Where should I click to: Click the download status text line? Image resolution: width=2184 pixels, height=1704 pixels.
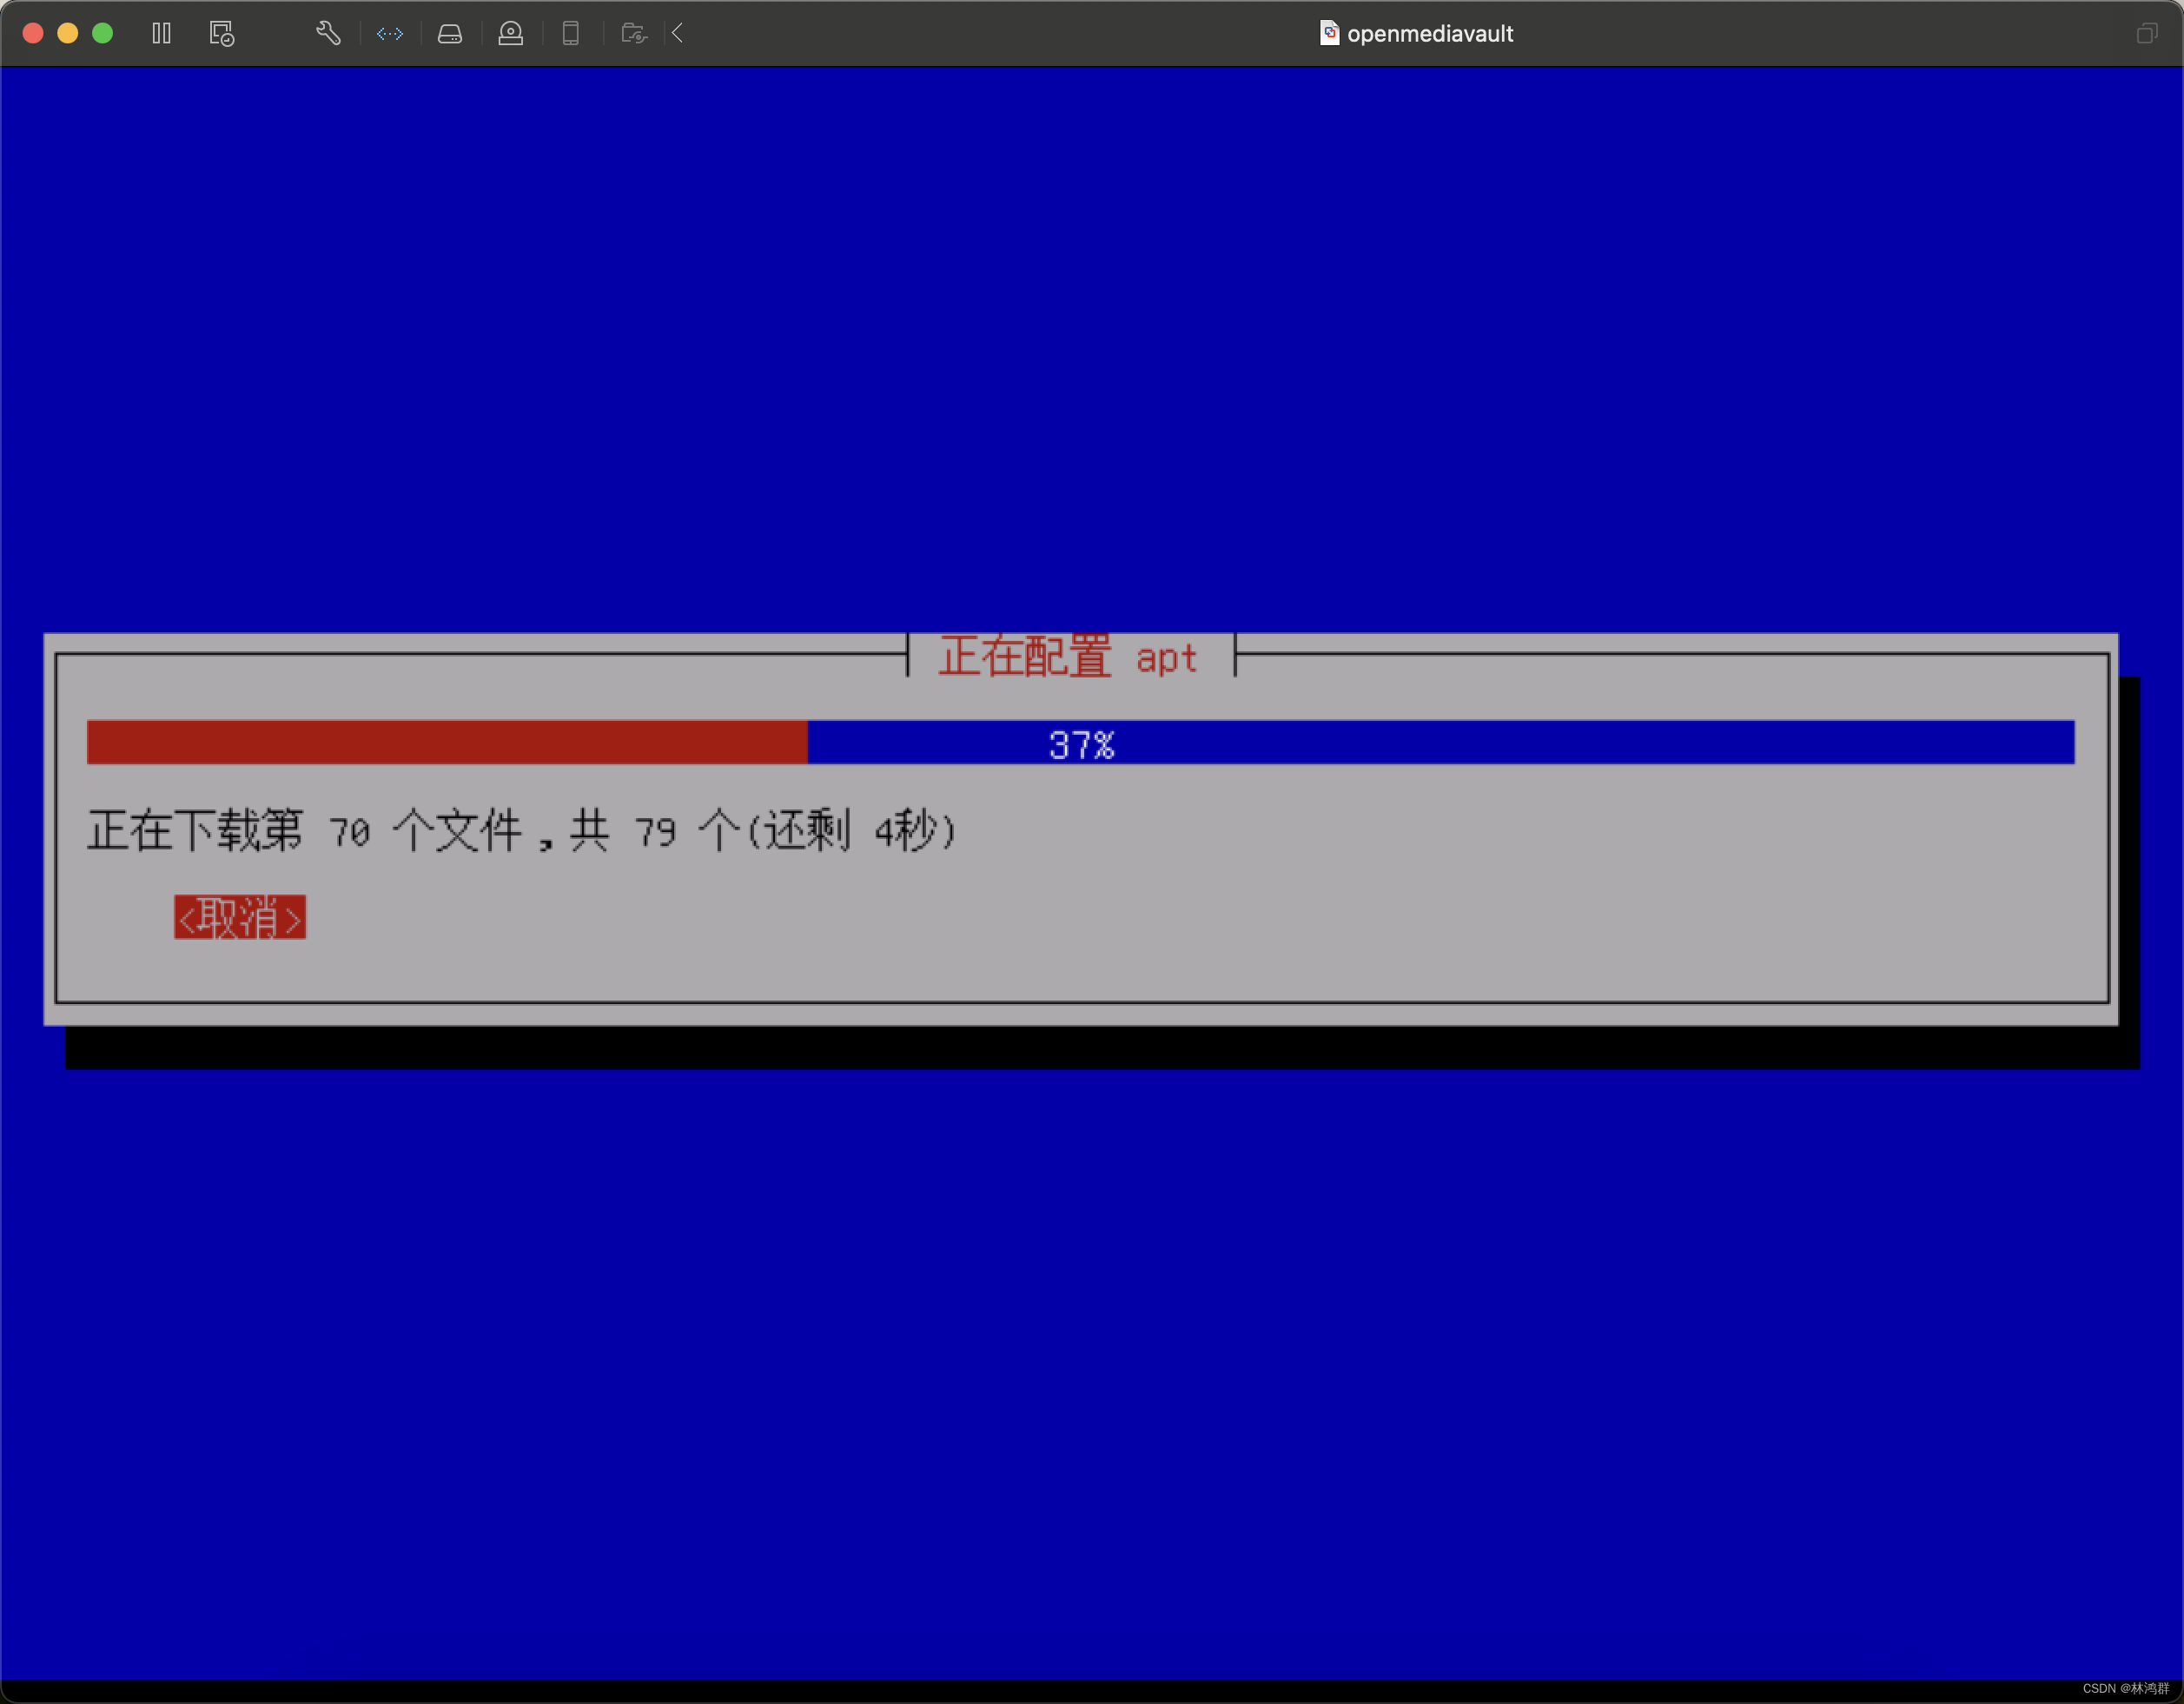[x=521, y=831]
